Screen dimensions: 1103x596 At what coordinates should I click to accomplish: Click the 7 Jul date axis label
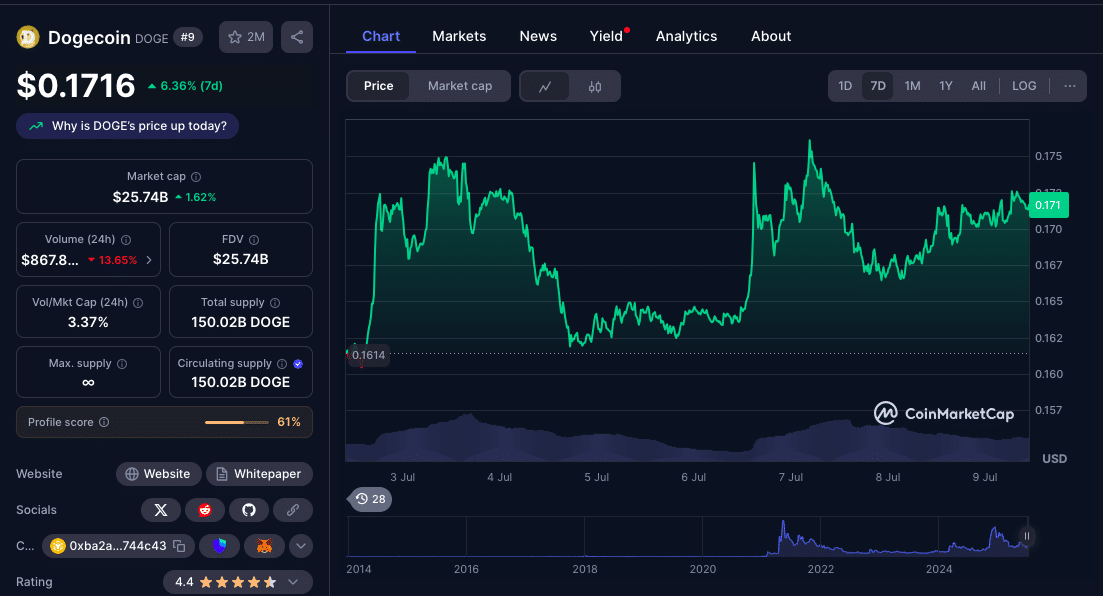tap(791, 477)
